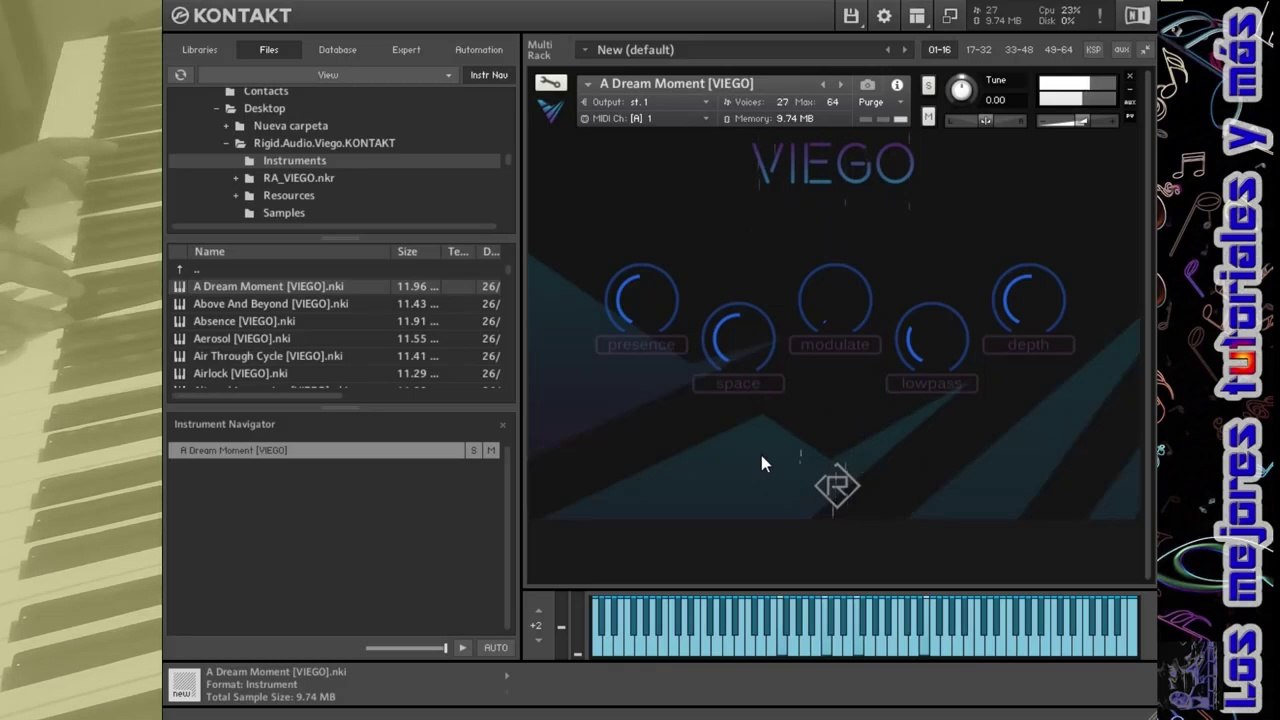
Task: Play the sample preview button
Action: 462,648
